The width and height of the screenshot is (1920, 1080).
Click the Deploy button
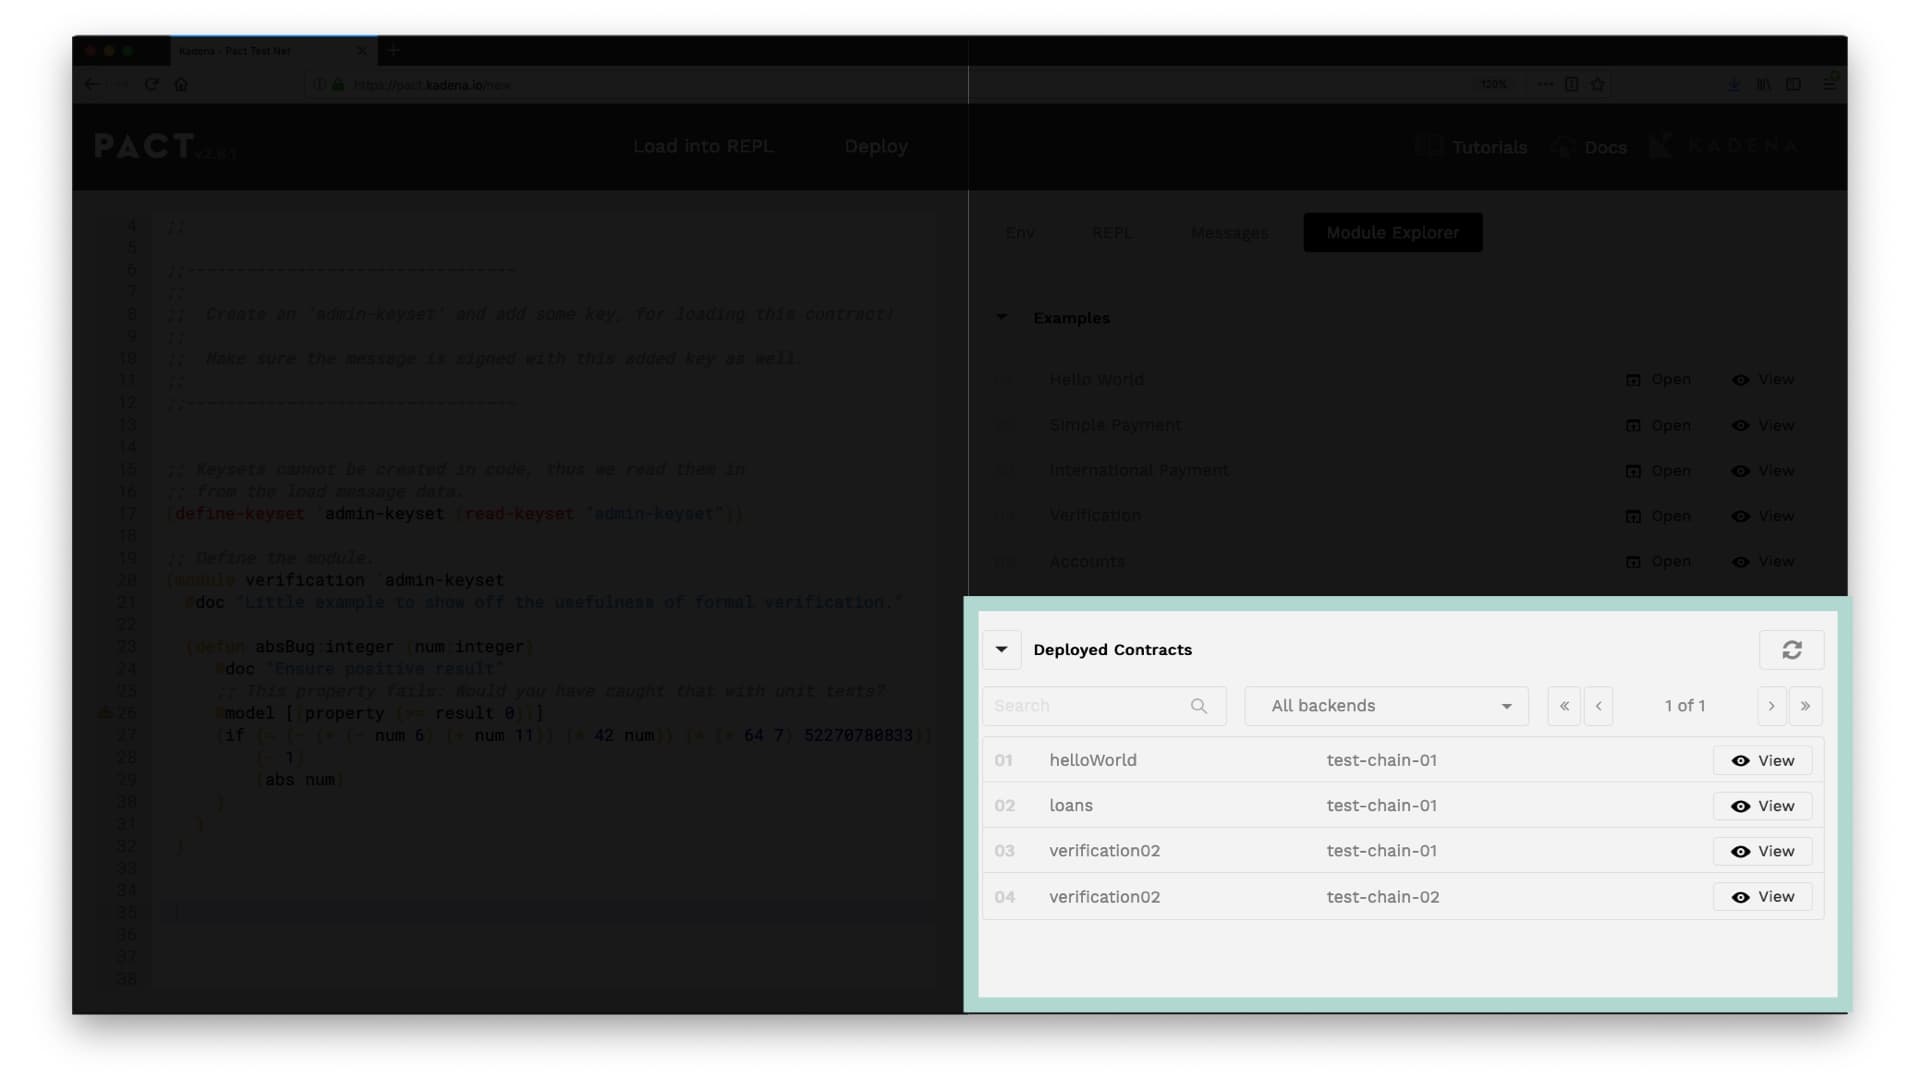[876, 147]
